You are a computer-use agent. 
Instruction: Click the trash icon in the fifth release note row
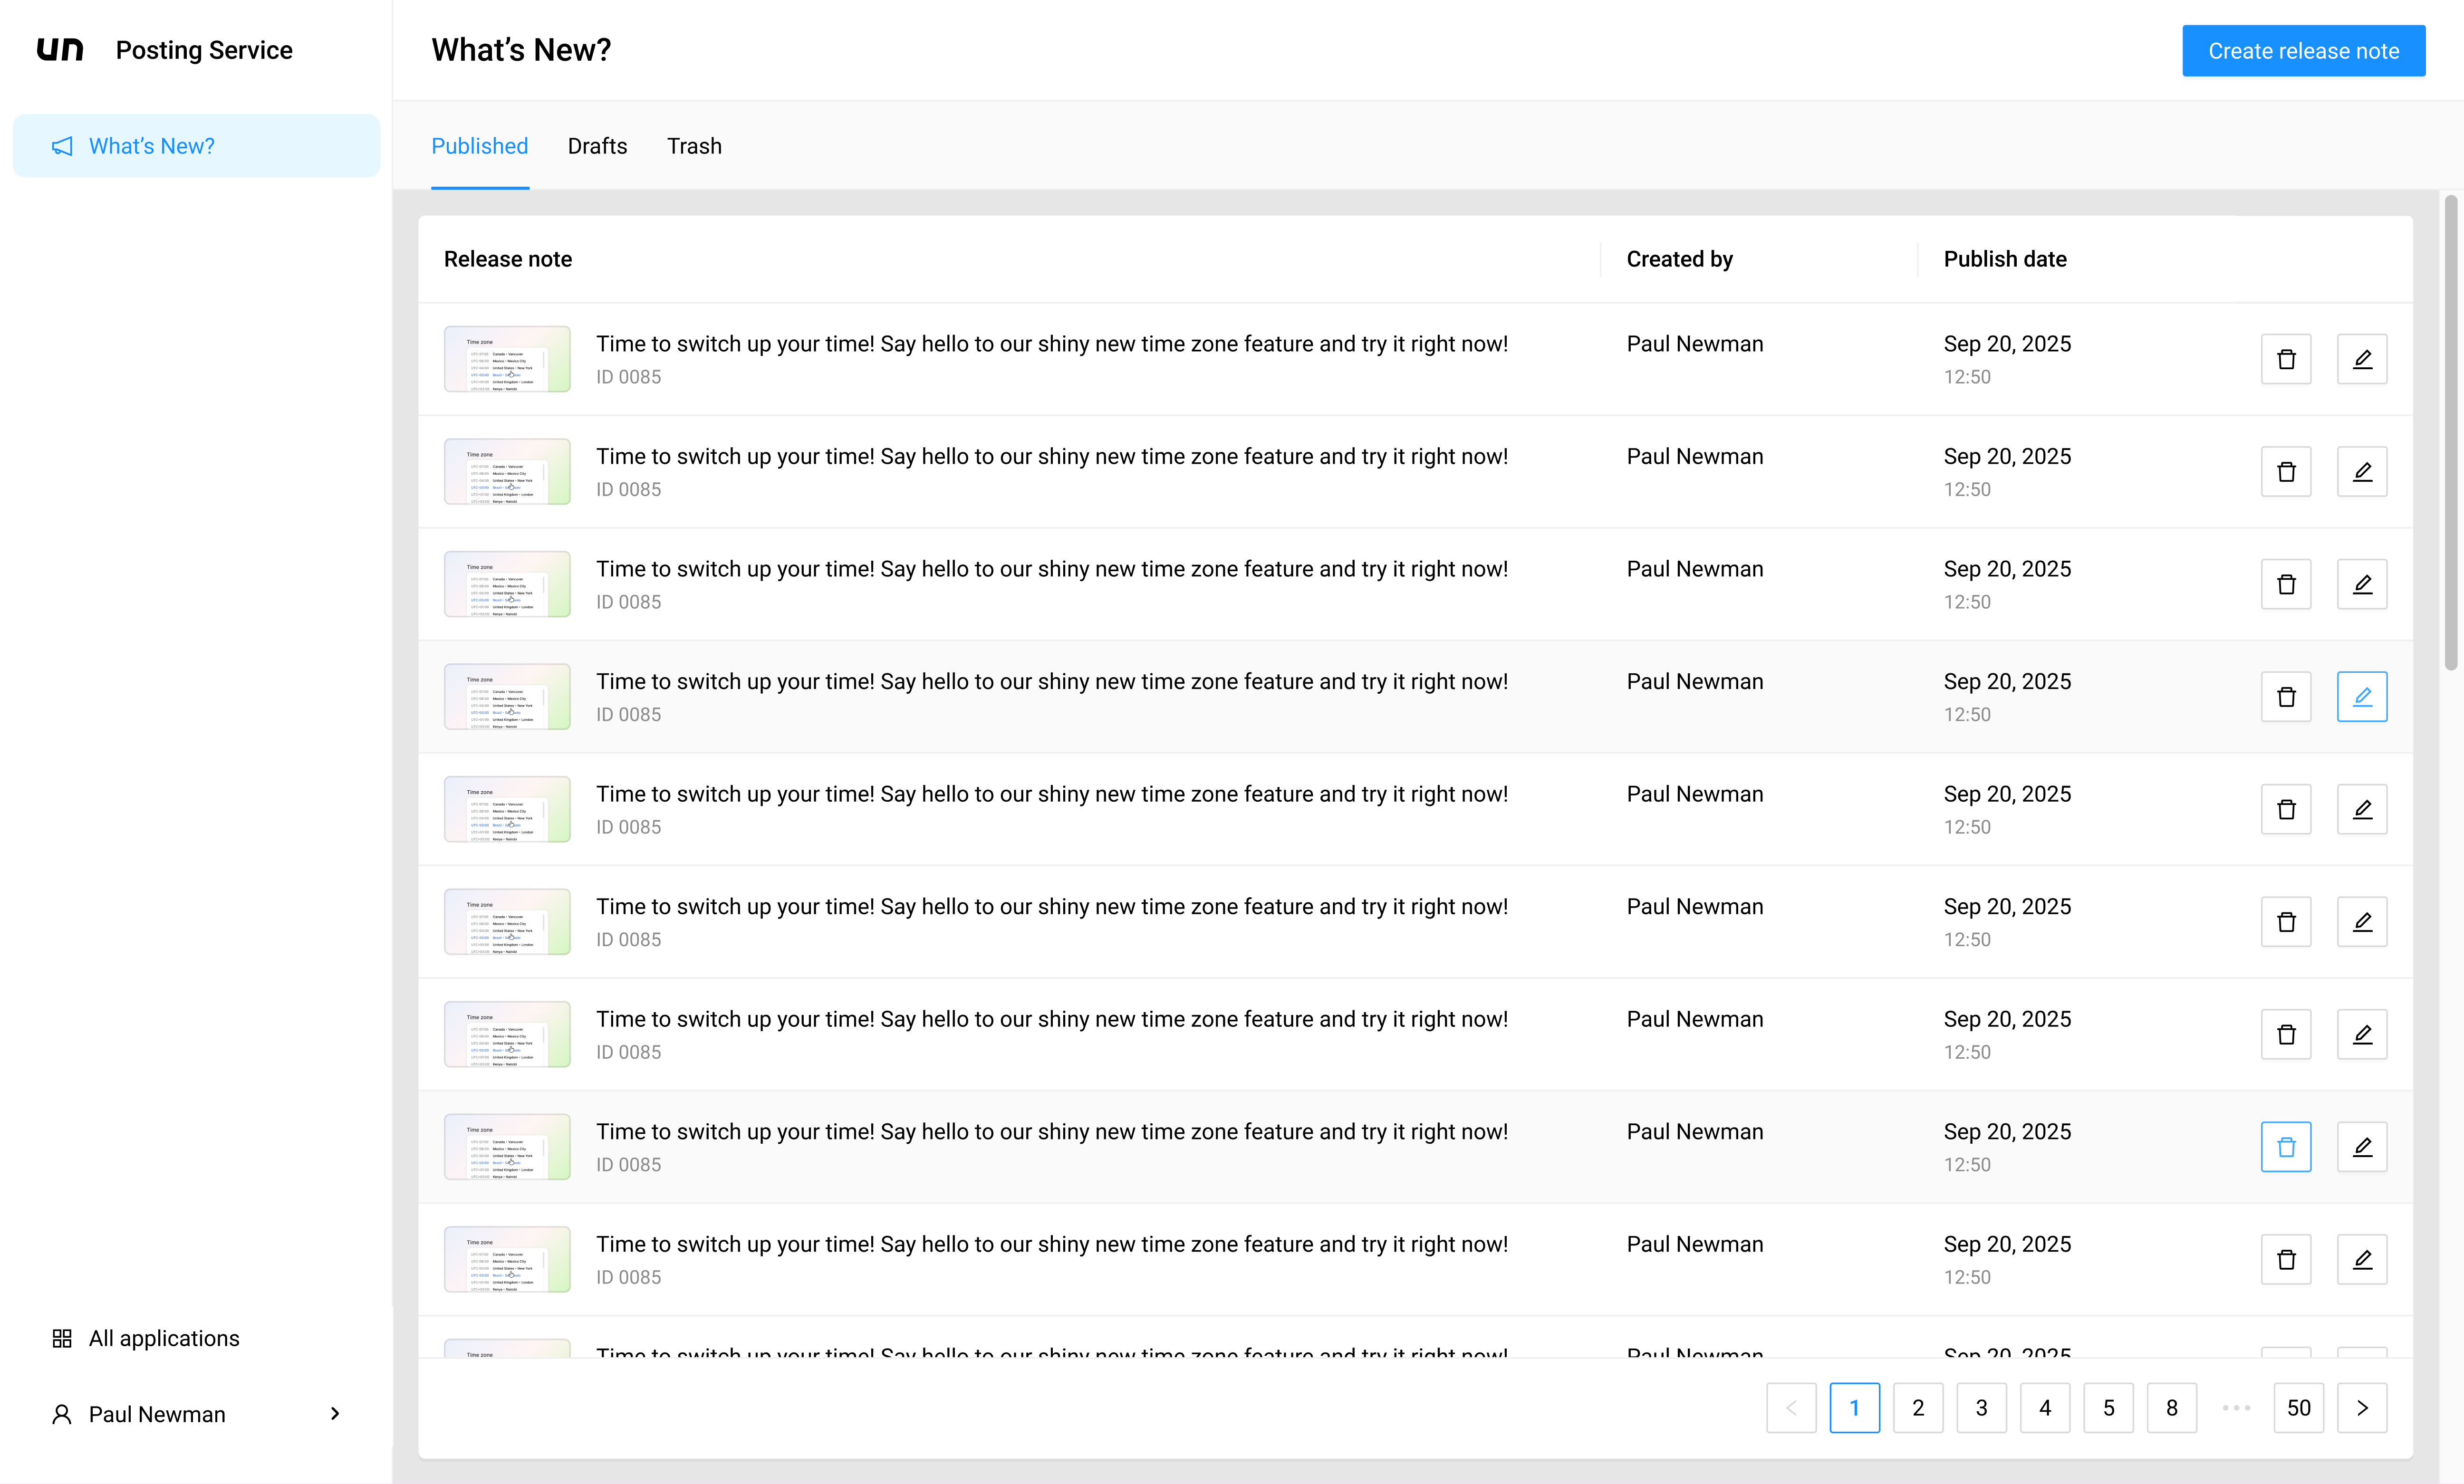tap(2286, 809)
